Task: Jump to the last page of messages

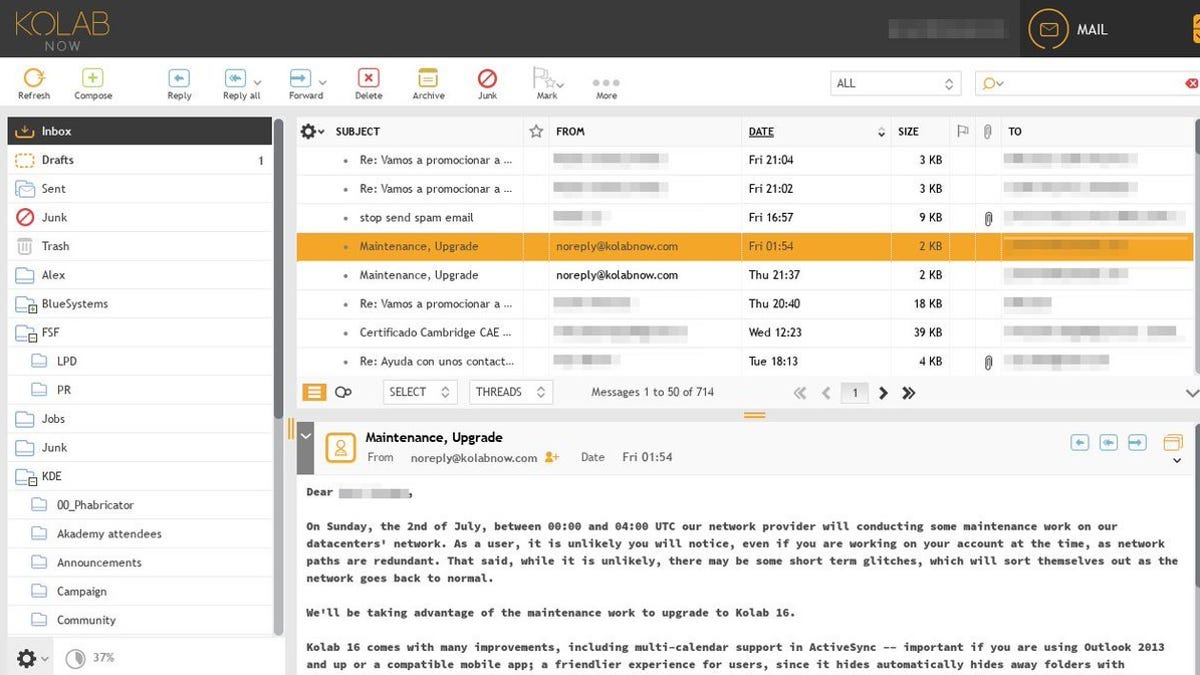Action: coord(908,393)
